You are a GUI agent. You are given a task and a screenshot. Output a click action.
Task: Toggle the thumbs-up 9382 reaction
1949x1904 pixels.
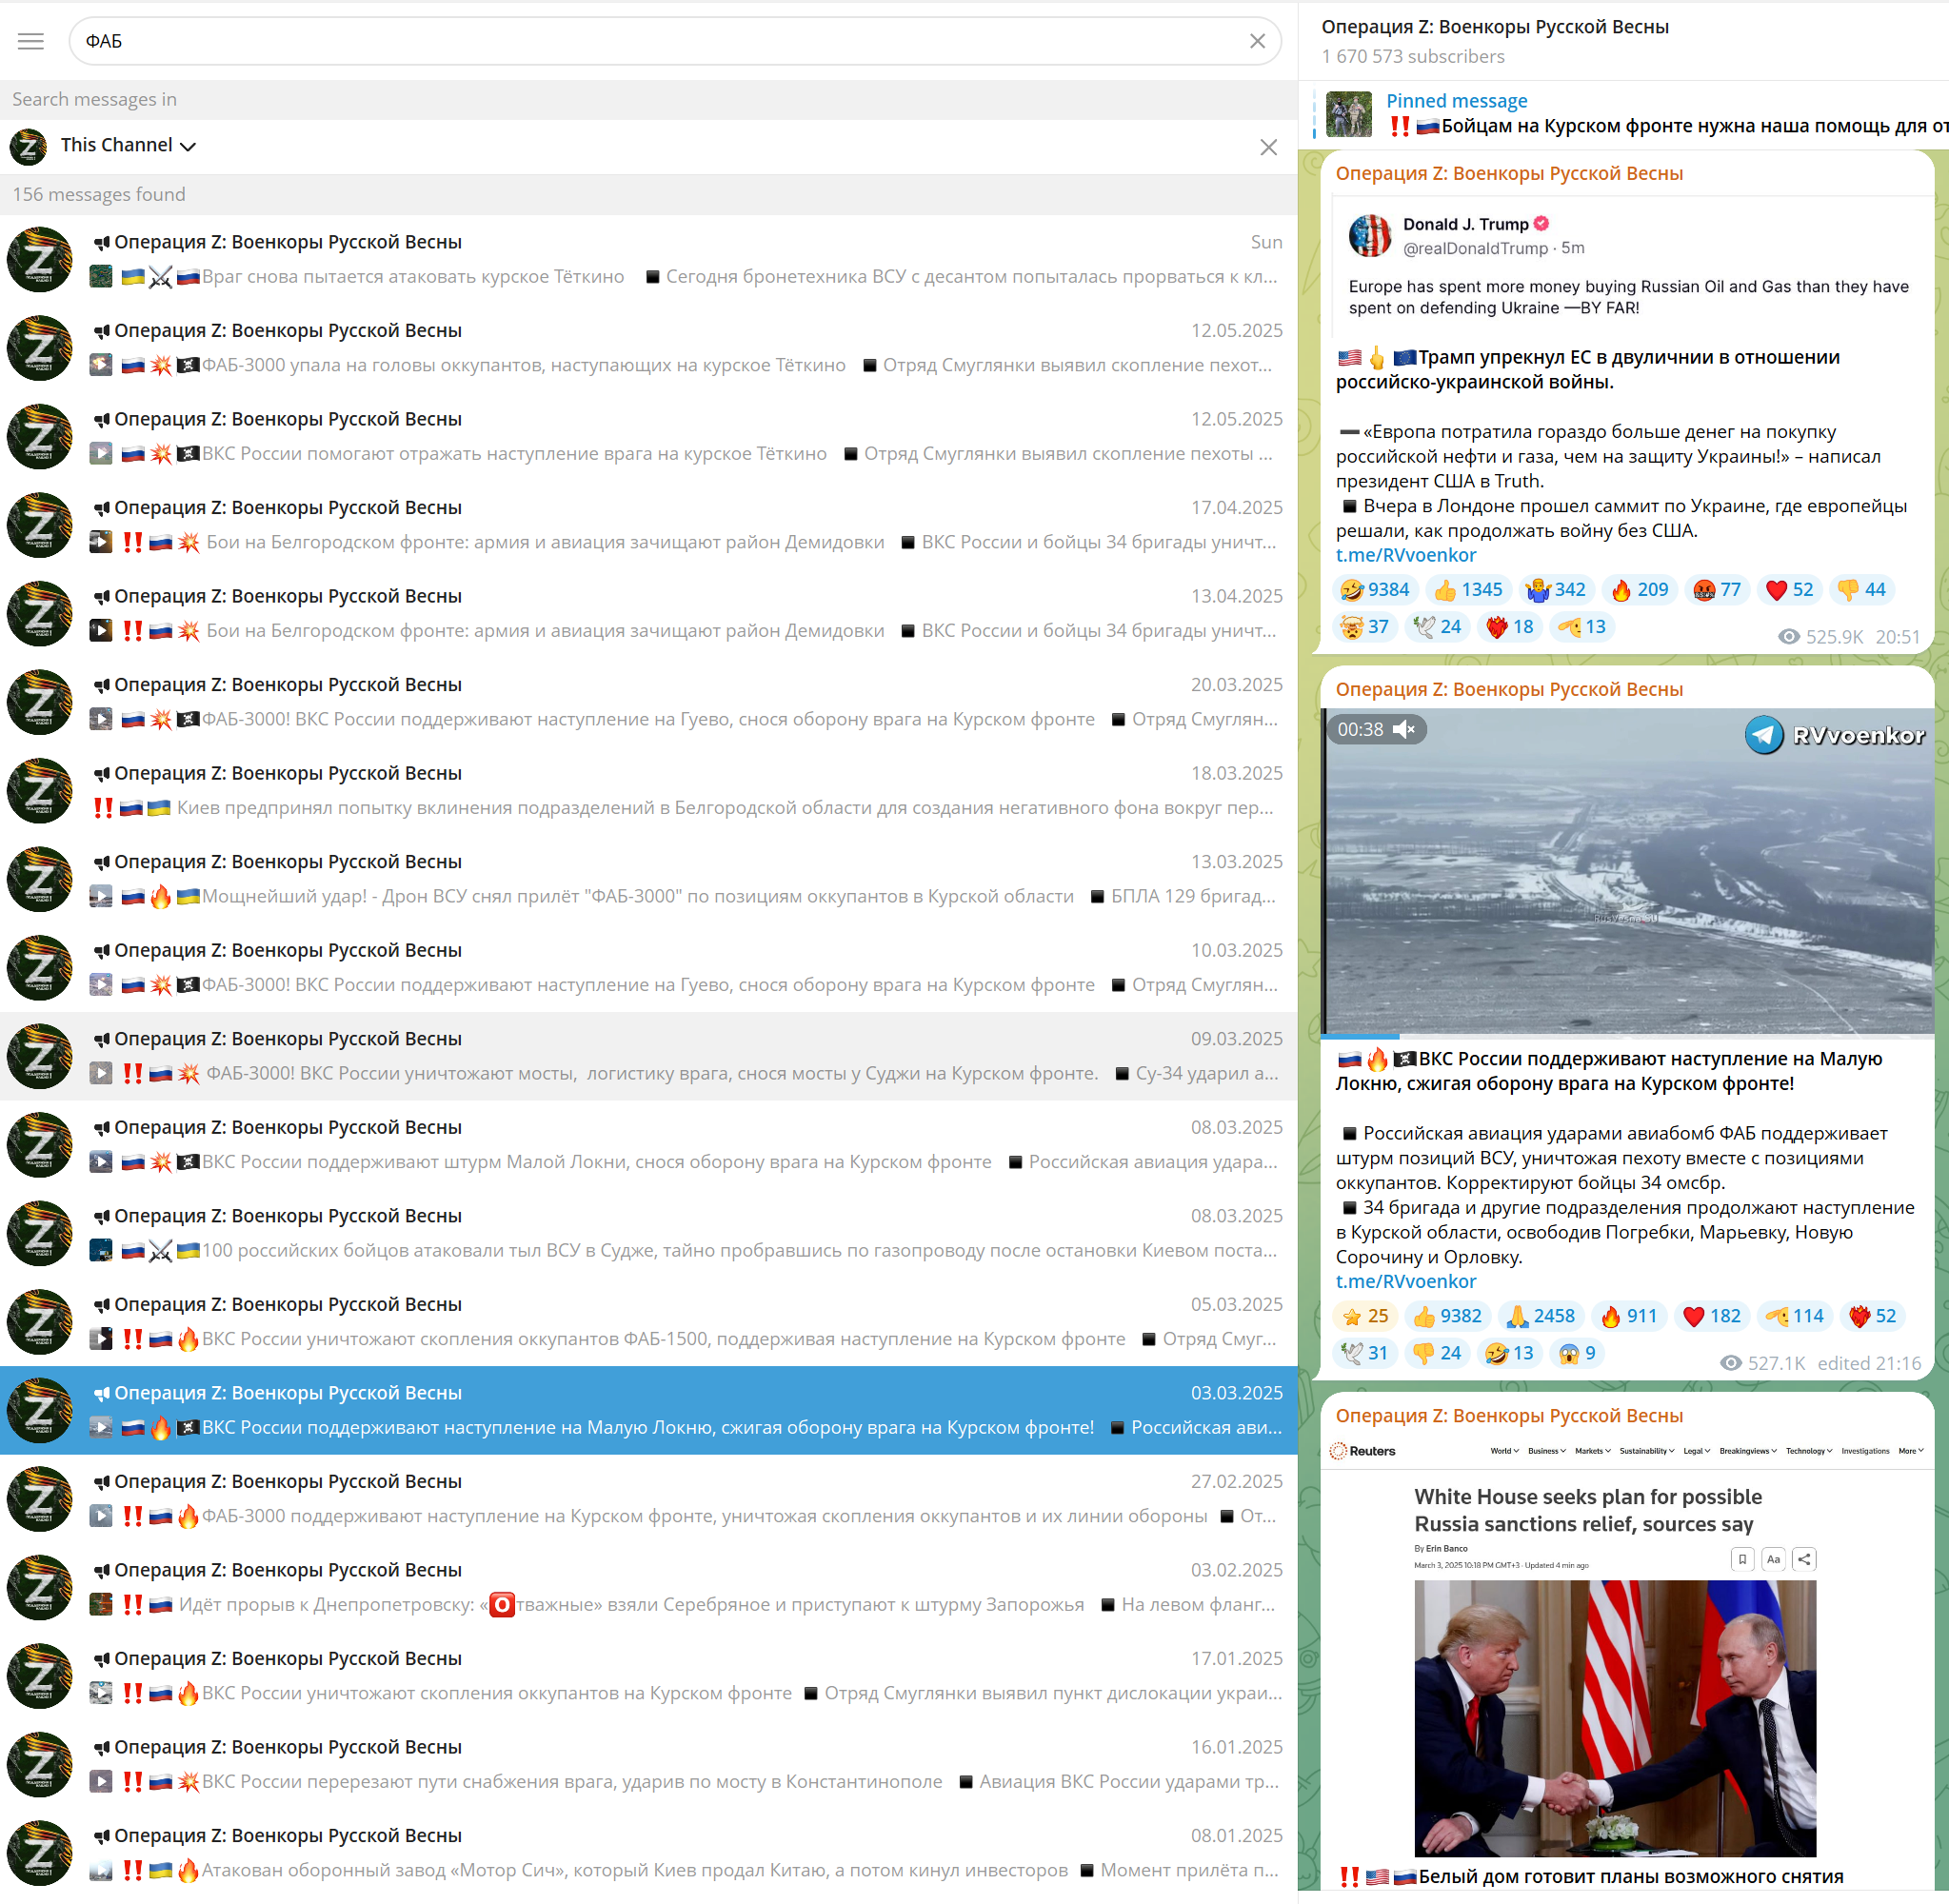1446,1316
